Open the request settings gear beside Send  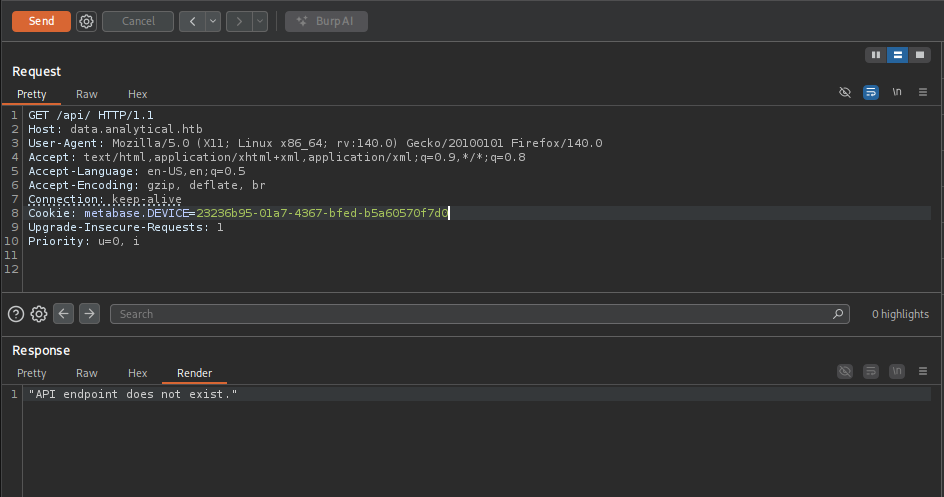(87, 21)
